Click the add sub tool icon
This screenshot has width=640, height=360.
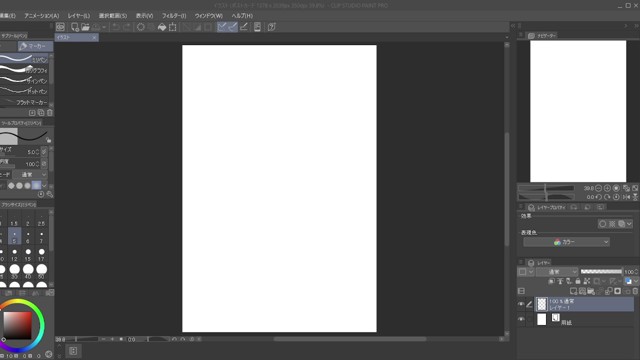(32, 113)
